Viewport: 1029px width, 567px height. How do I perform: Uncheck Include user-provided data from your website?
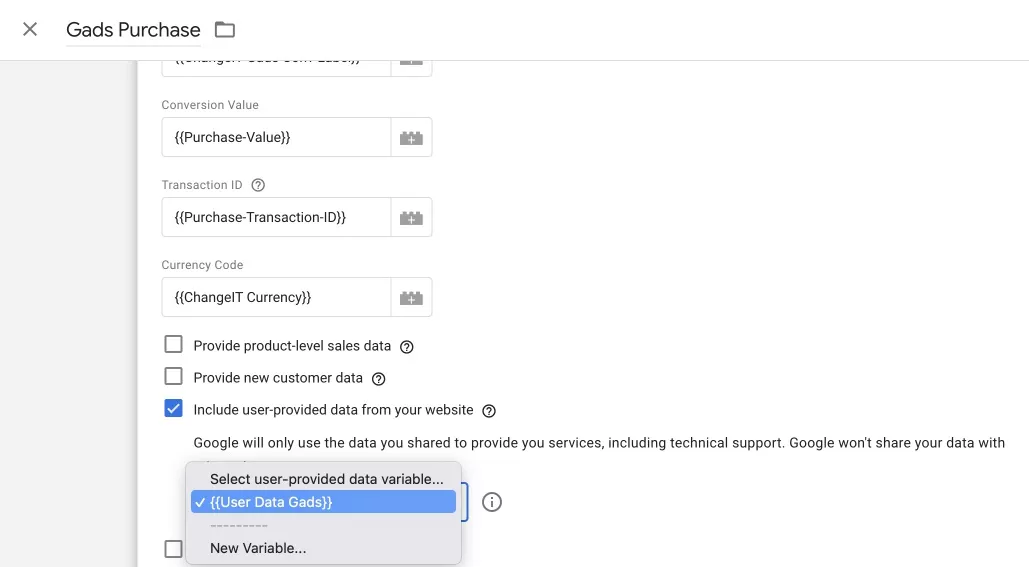tap(173, 408)
